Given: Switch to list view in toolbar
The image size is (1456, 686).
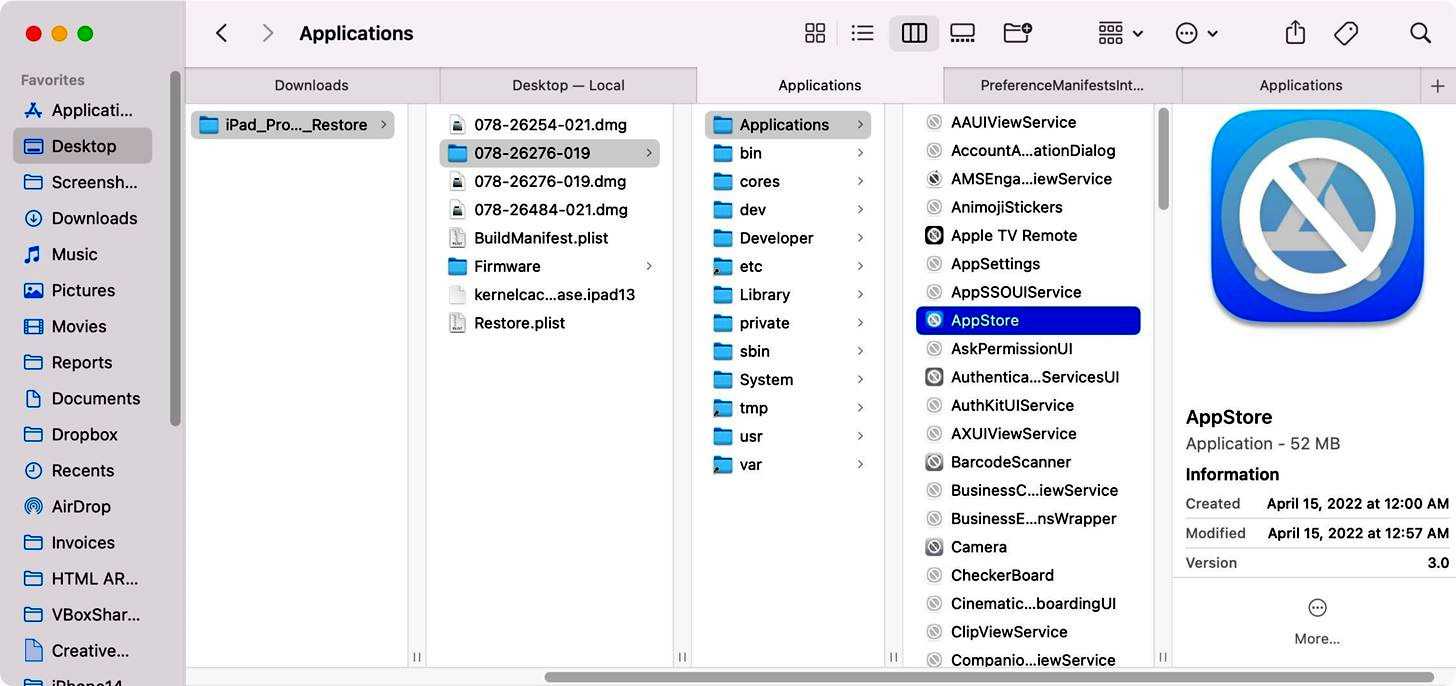Looking at the screenshot, I should point(862,33).
